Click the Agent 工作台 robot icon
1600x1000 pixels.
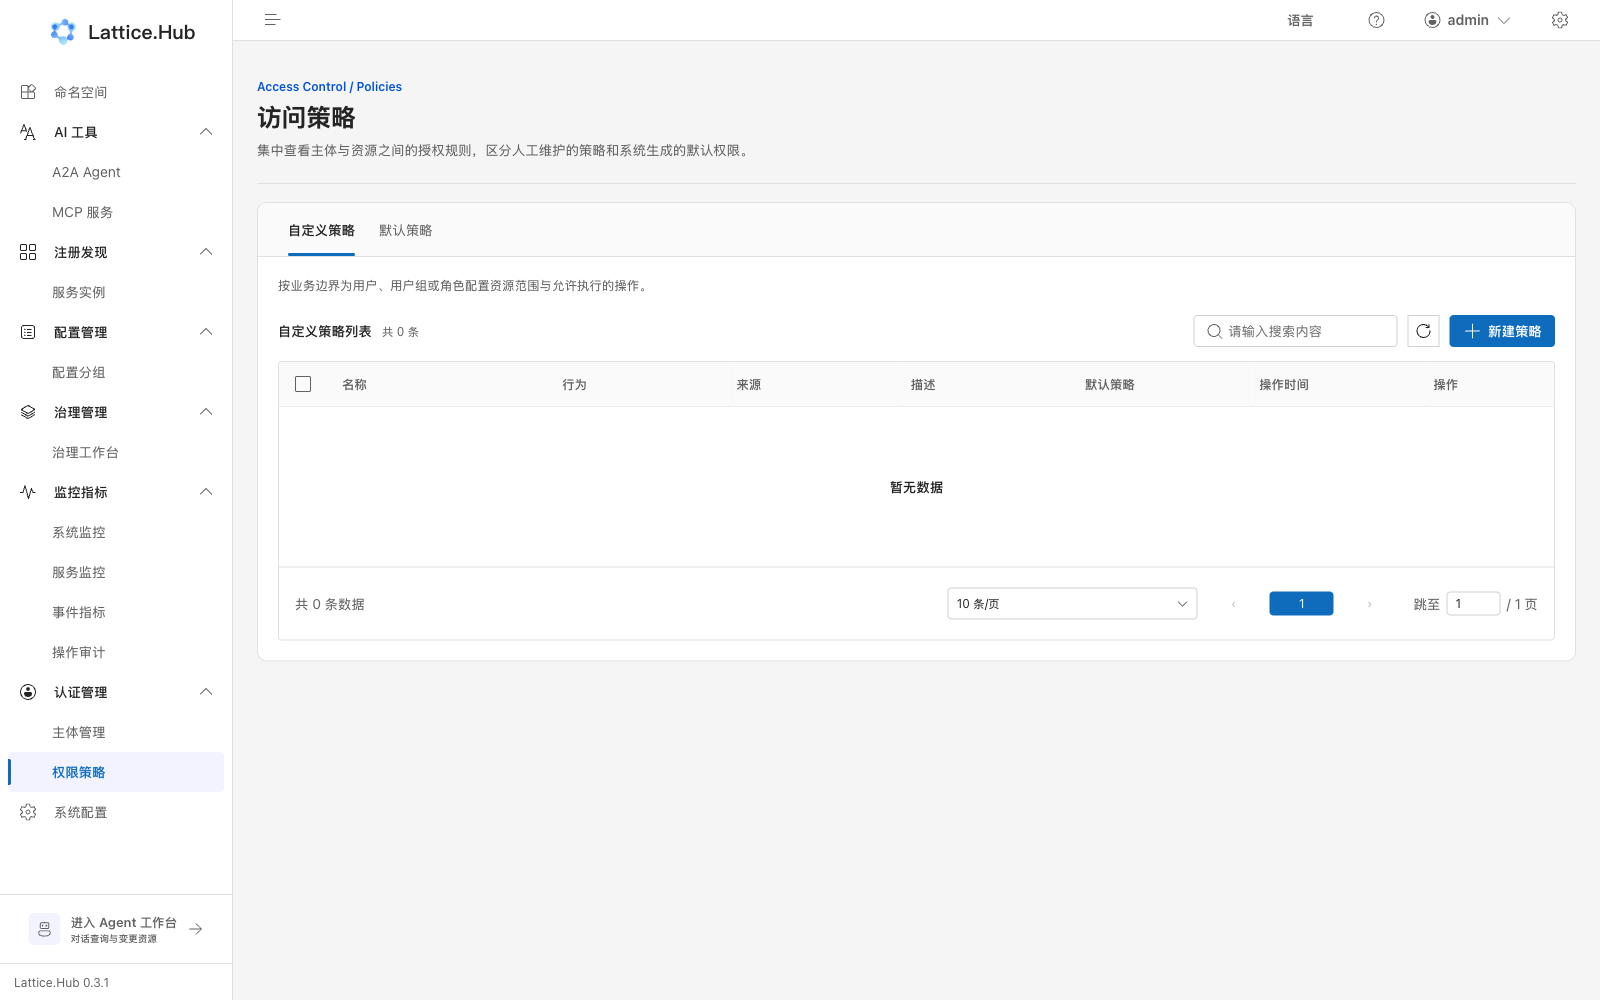coord(44,929)
